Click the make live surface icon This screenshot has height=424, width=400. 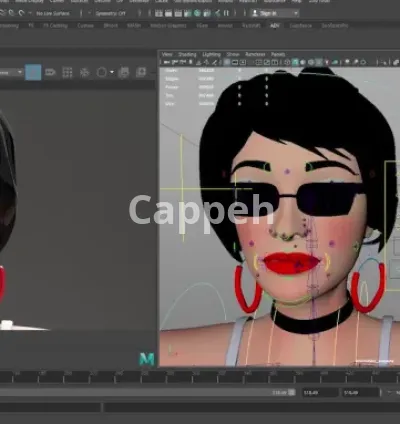(x=141, y=72)
